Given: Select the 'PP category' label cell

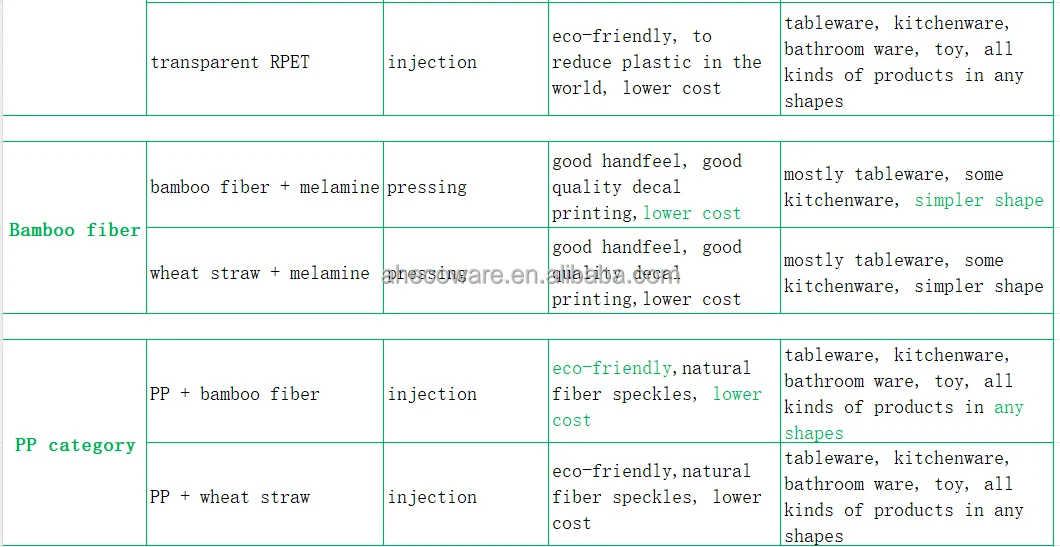Looking at the screenshot, I should point(74,443).
